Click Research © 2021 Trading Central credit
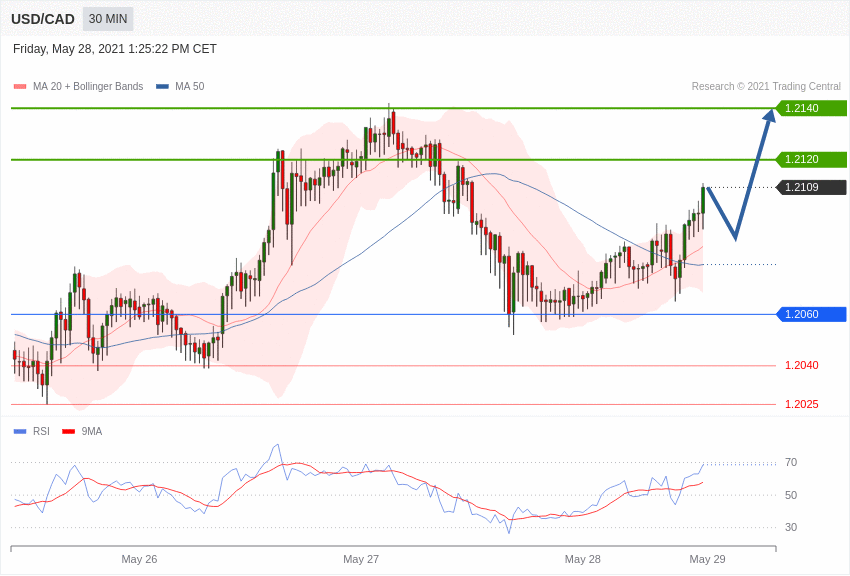 (x=766, y=87)
